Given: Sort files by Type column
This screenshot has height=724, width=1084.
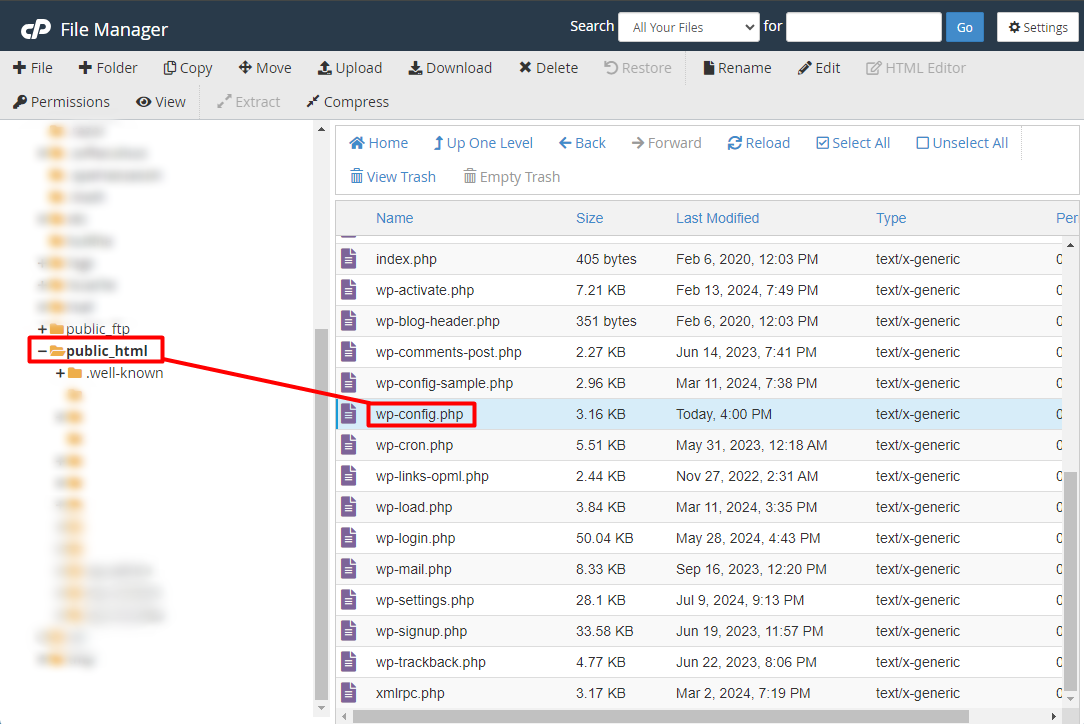Looking at the screenshot, I should [891, 219].
